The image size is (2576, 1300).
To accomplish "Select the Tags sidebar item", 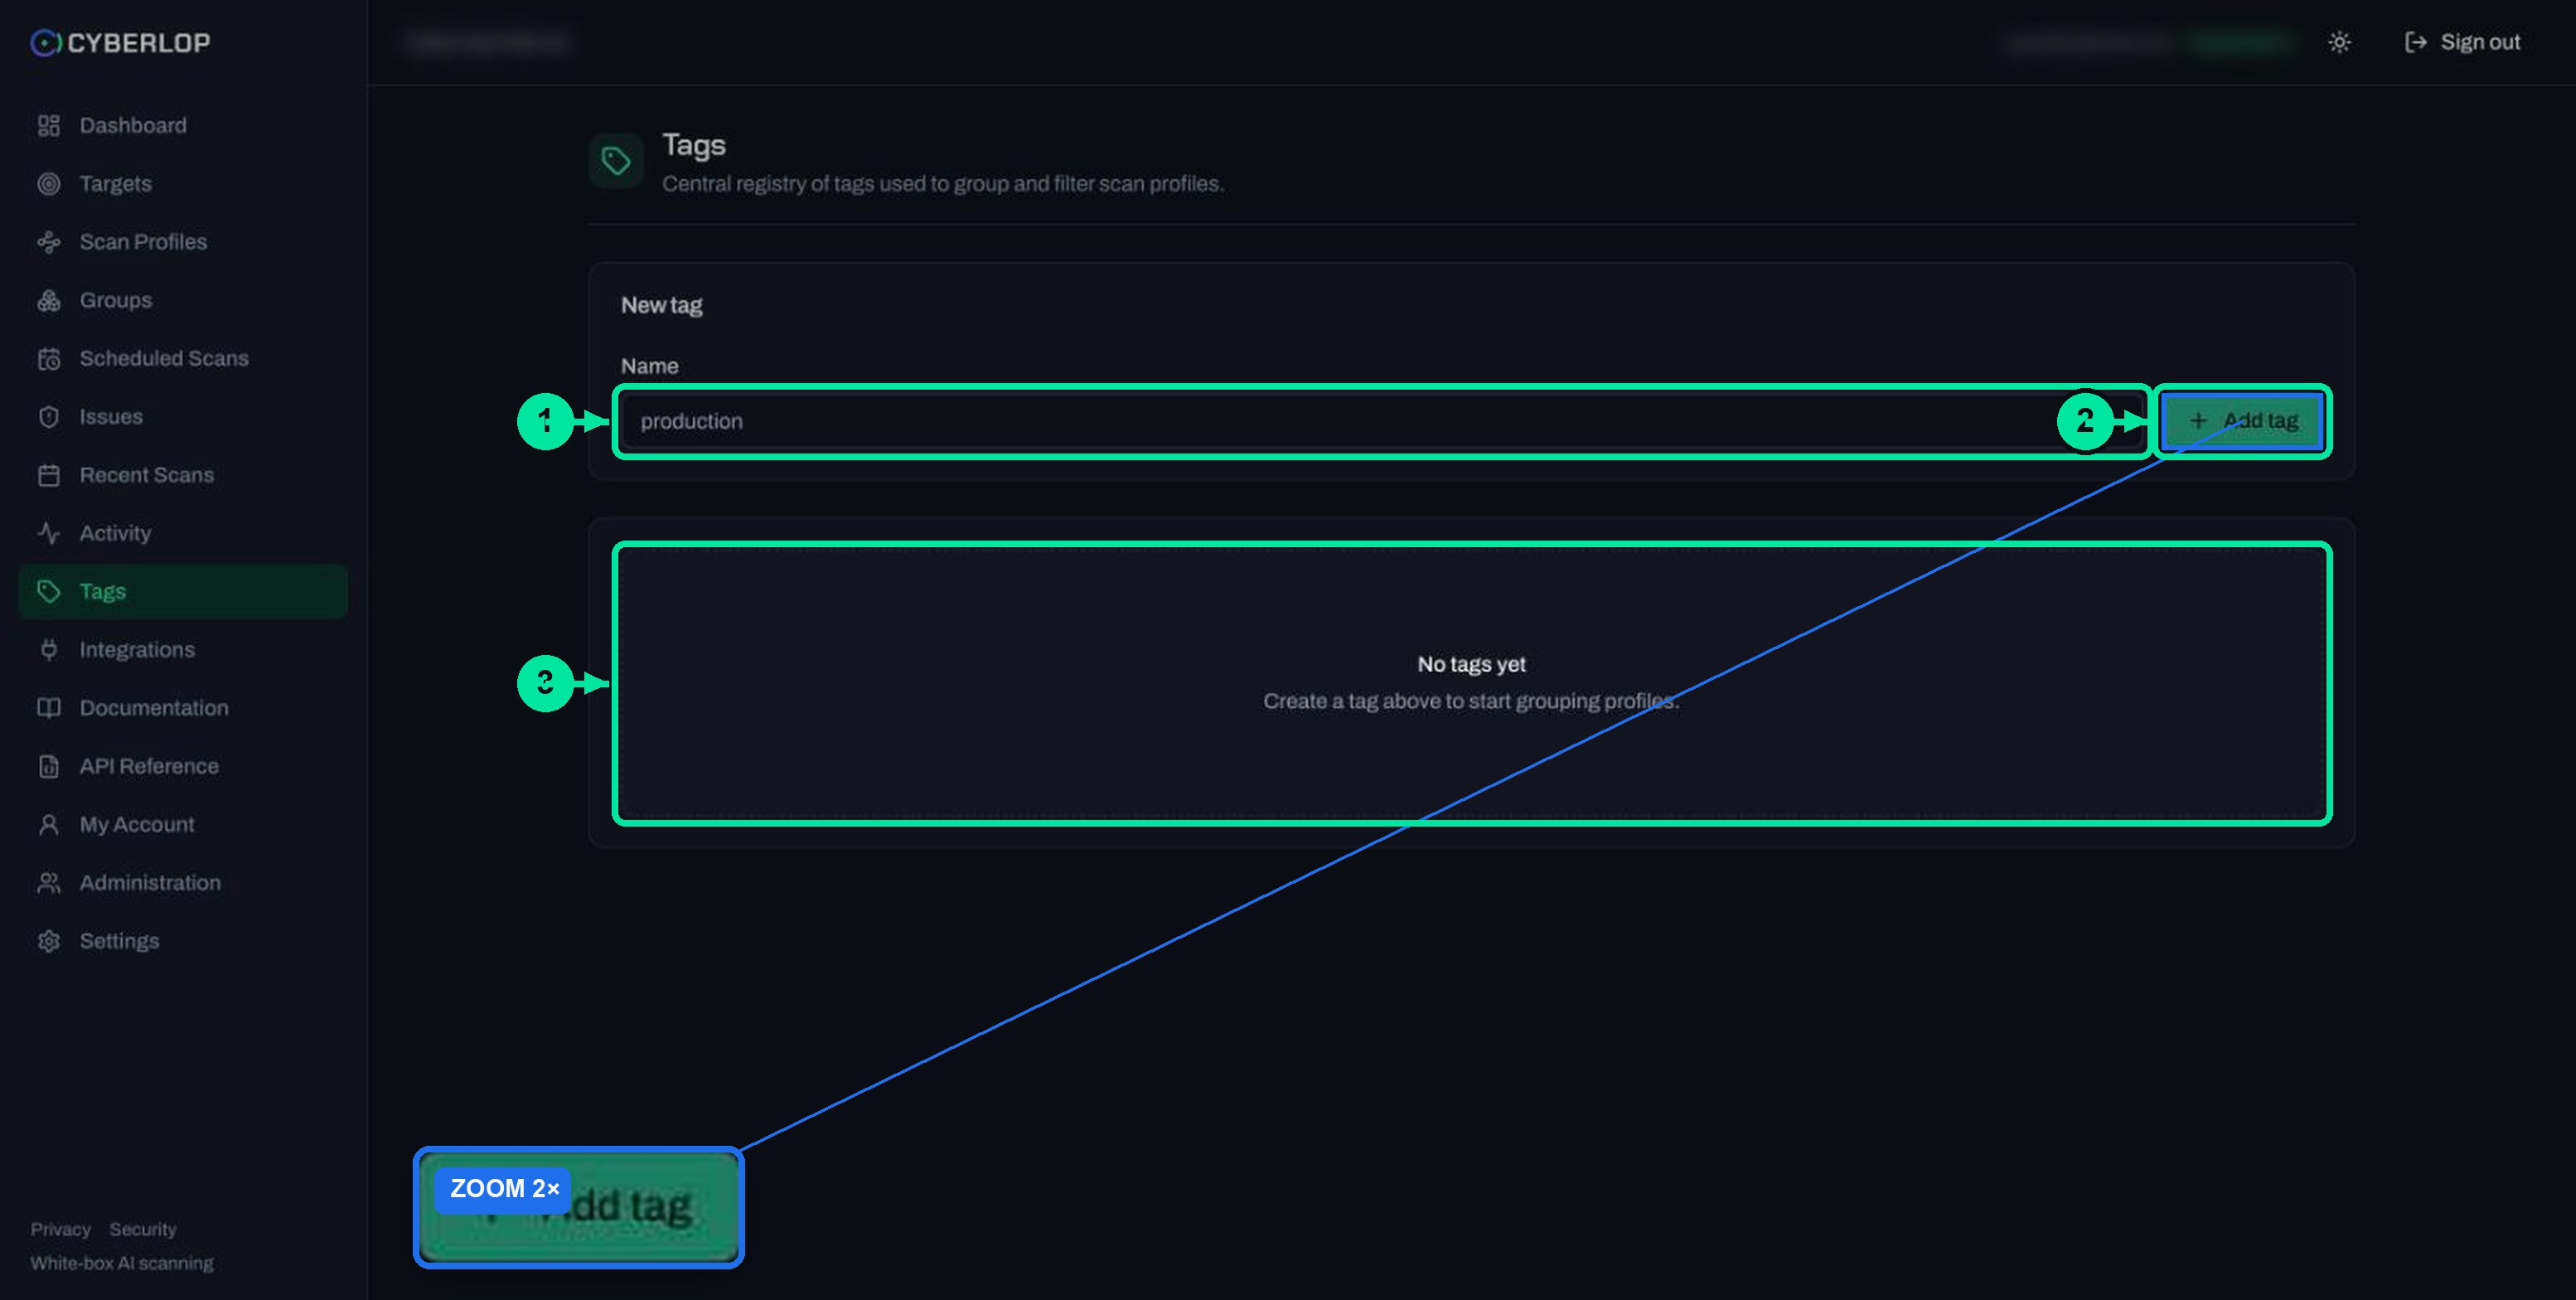I will point(183,591).
